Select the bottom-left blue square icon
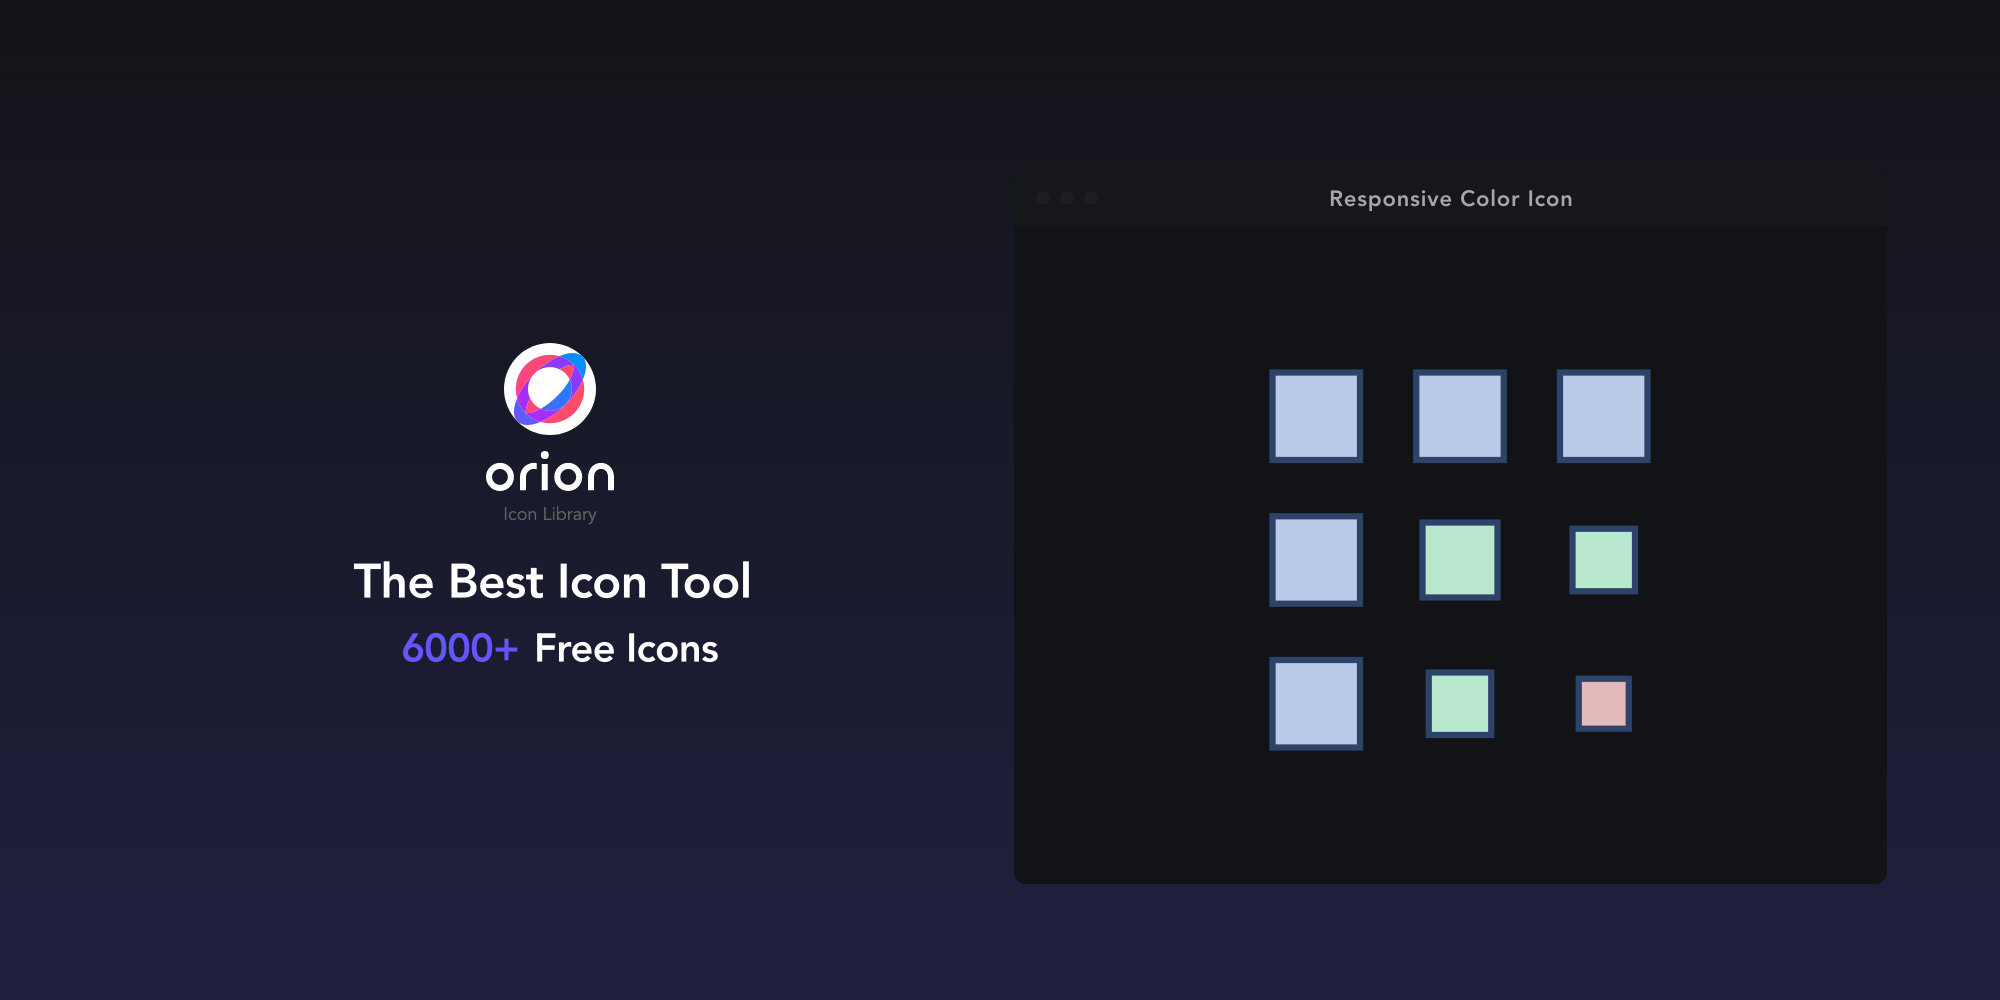This screenshot has width=2000, height=1000. 1316,703
